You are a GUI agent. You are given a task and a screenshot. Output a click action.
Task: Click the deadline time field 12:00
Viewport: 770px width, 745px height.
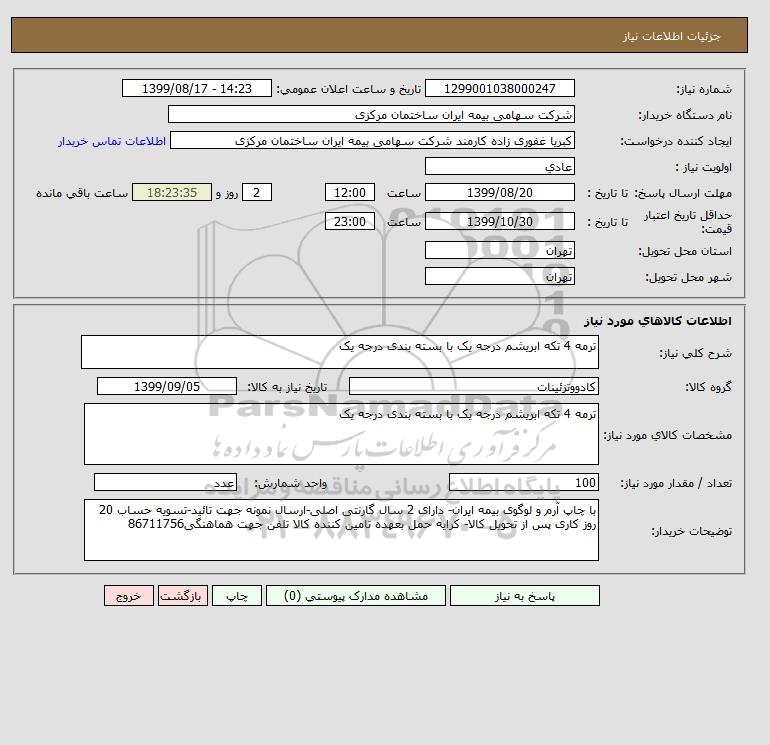350,193
